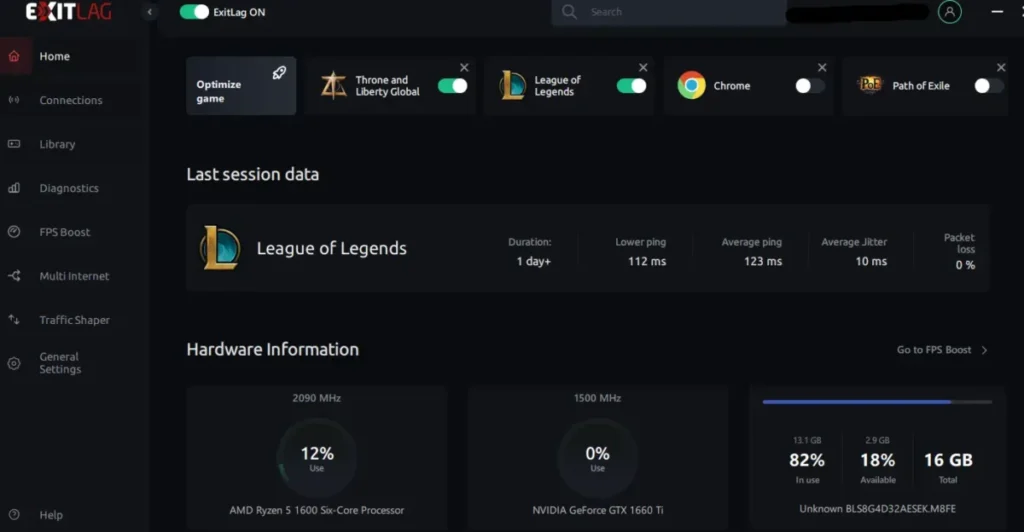Click the League of Legends last session logo
1024x532 pixels.
click(220, 248)
